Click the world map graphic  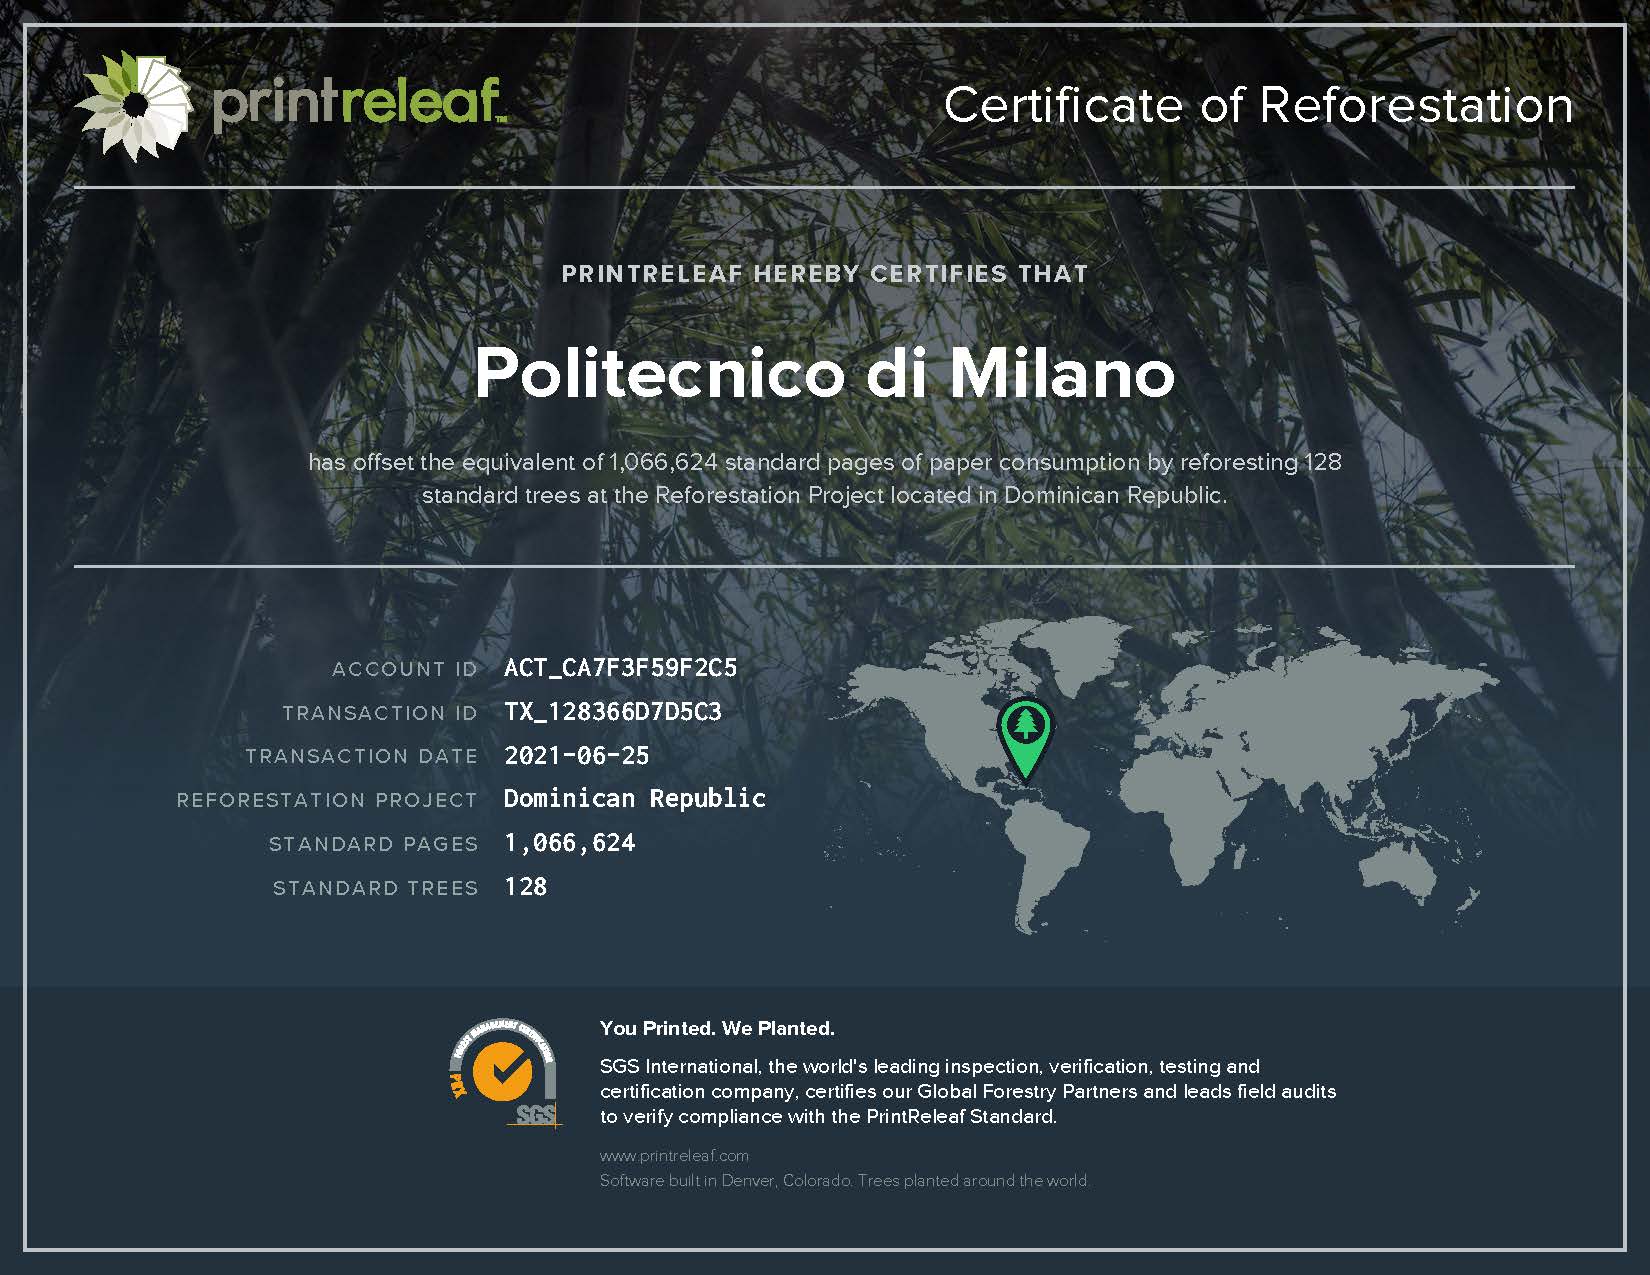pos(1162,776)
